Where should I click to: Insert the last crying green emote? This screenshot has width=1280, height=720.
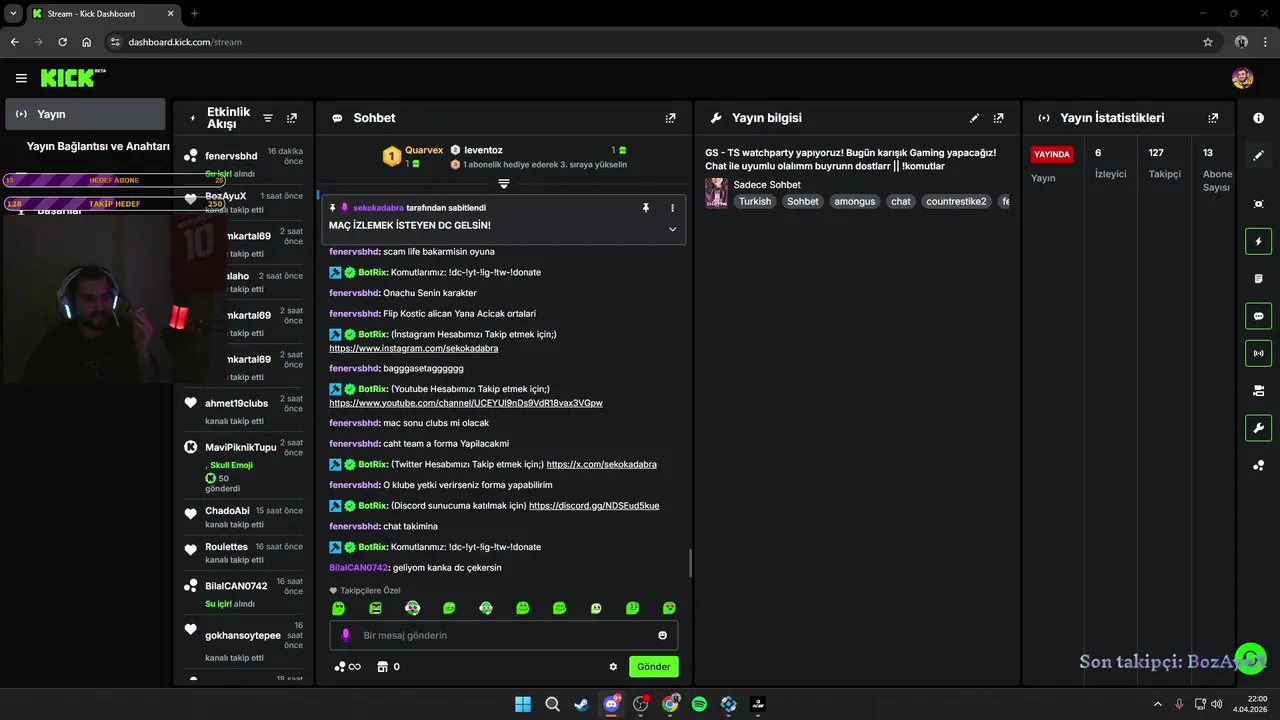(x=669, y=608)
